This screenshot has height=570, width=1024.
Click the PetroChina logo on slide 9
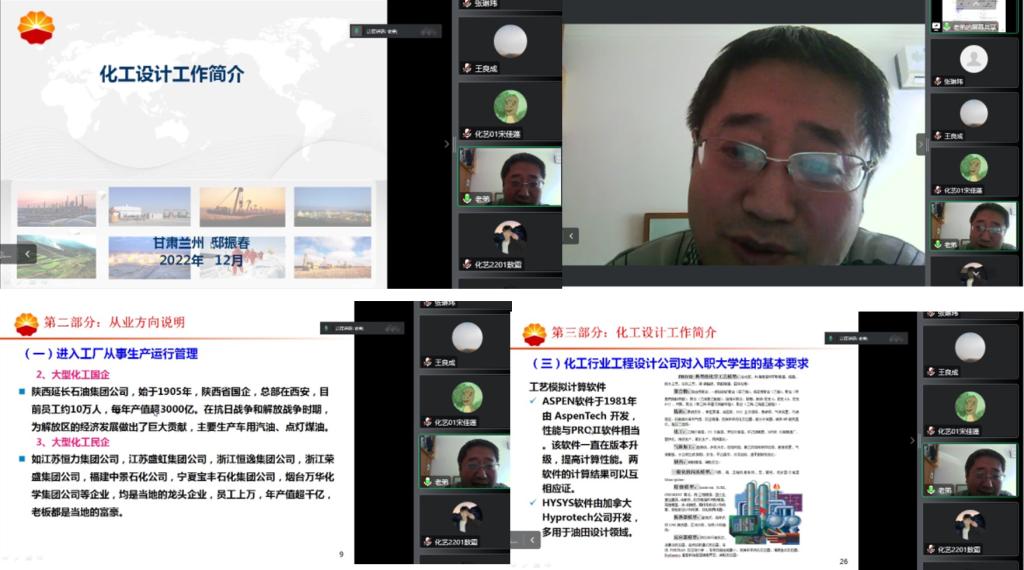click(26, 323)
